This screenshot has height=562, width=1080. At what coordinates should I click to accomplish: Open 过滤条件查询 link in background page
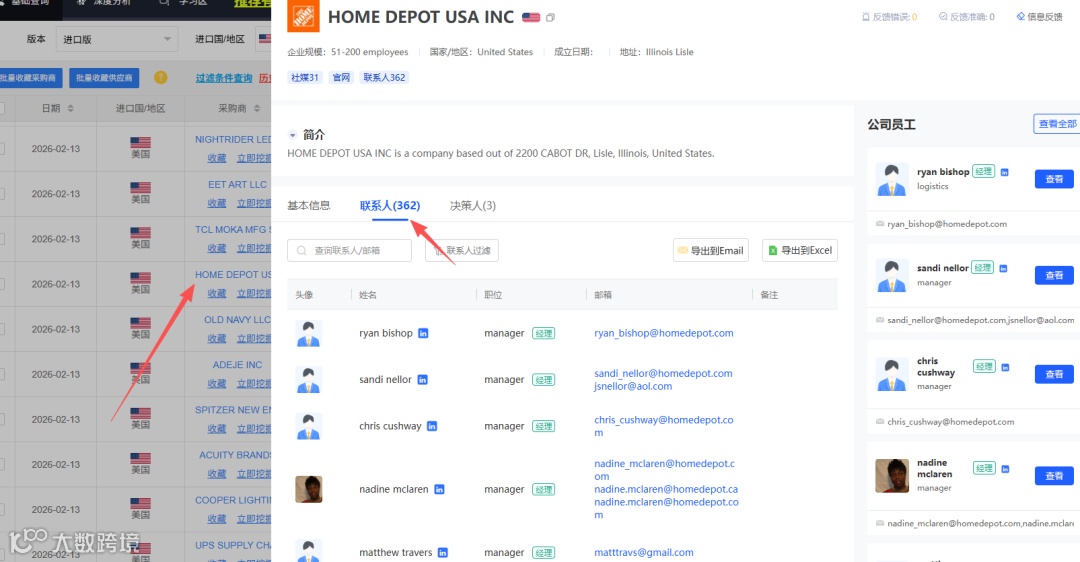click(x=224, y=78)
